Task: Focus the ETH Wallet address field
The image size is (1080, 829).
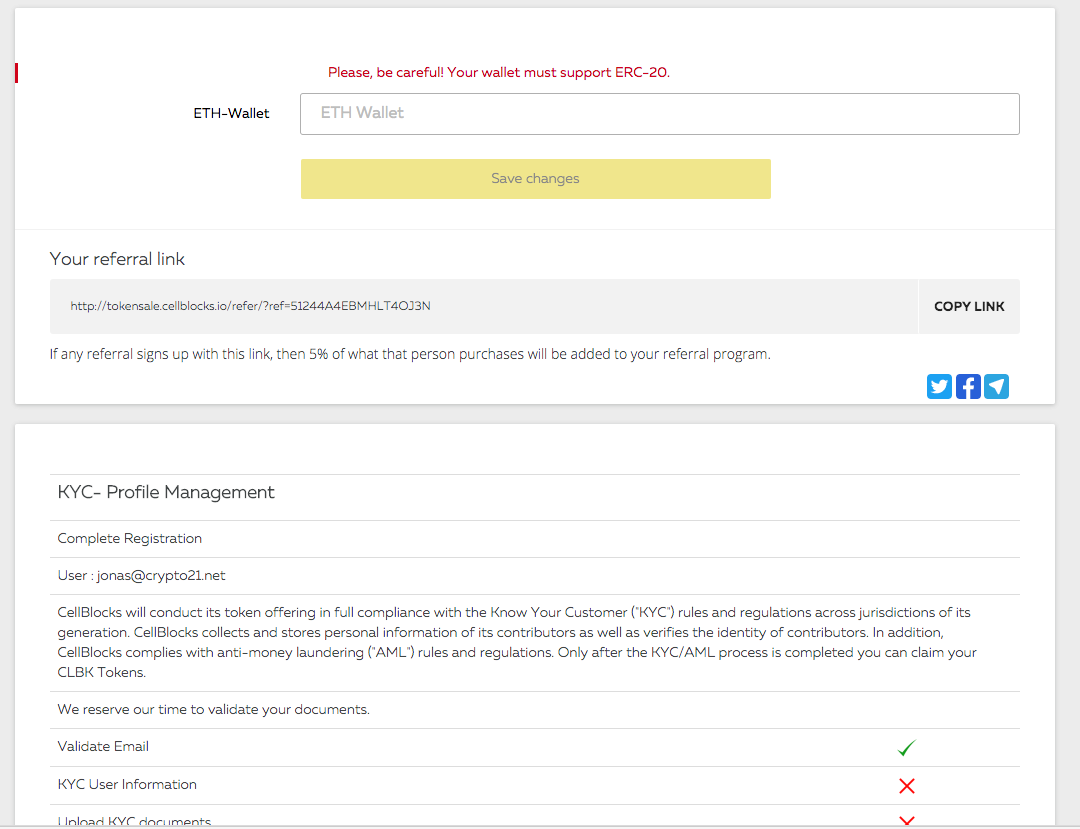Action: tap(659, 114)
